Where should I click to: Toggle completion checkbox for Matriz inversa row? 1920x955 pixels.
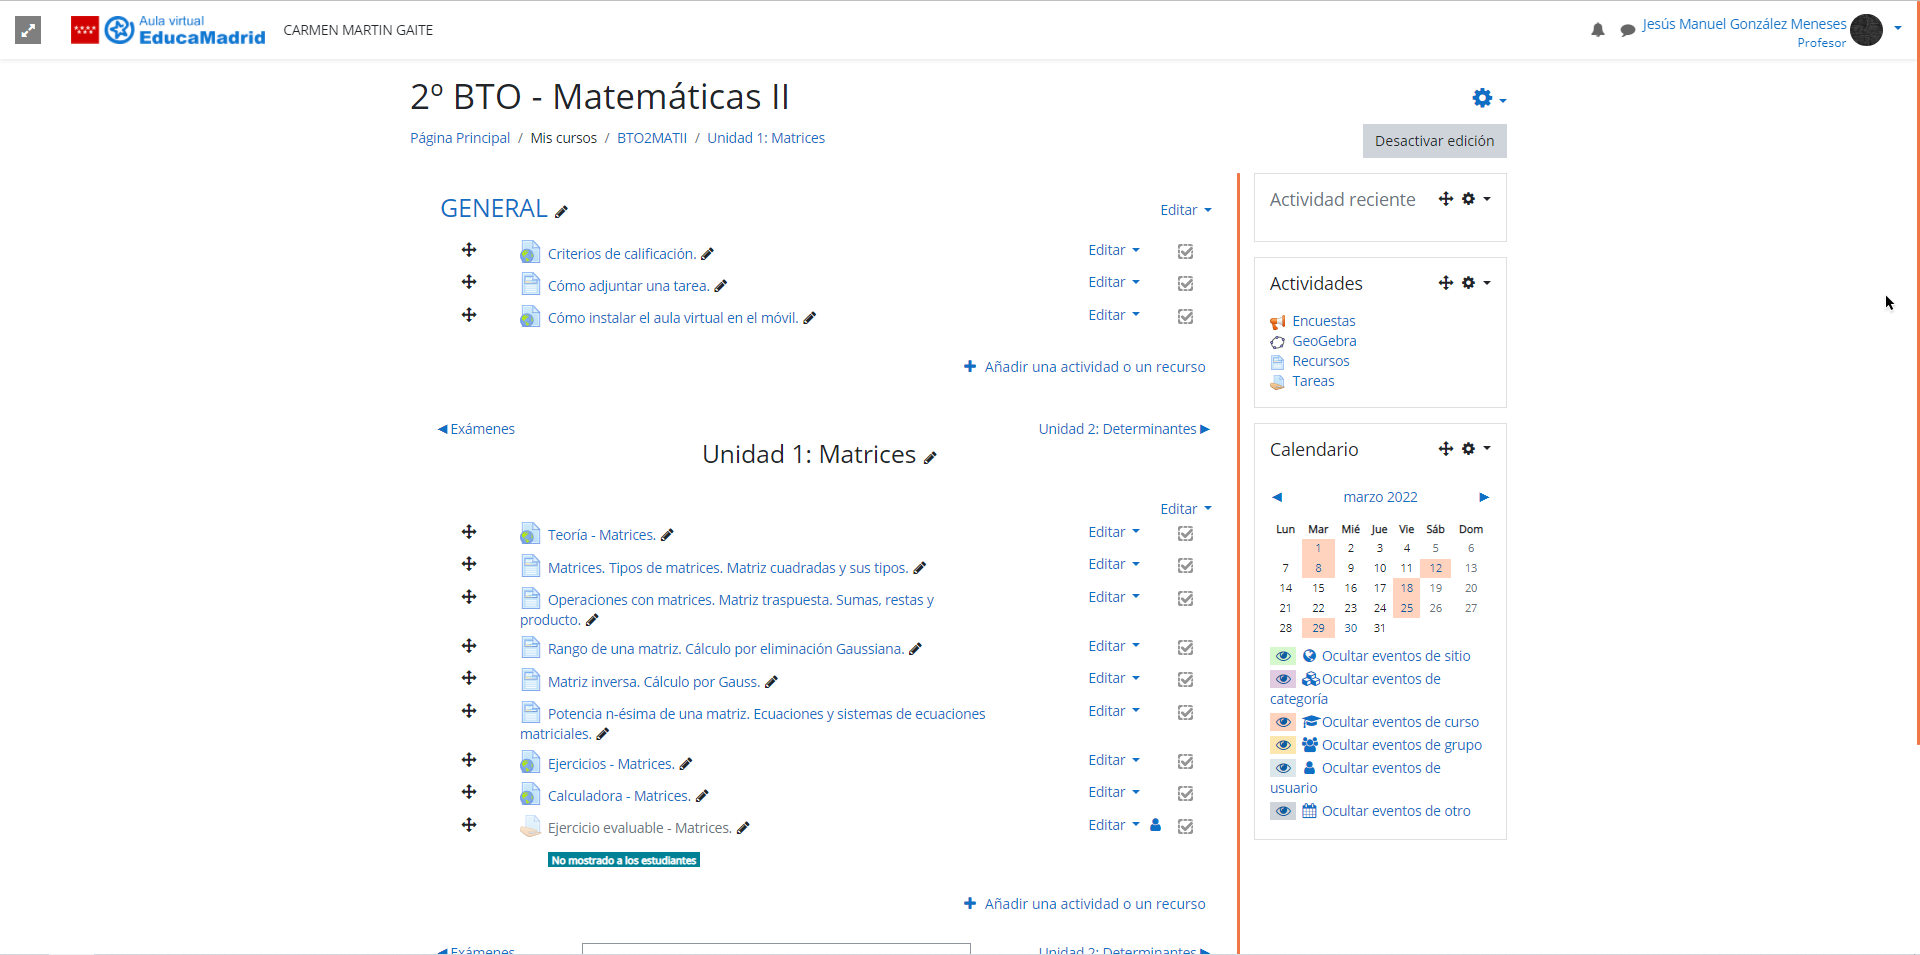point(1185,680)
